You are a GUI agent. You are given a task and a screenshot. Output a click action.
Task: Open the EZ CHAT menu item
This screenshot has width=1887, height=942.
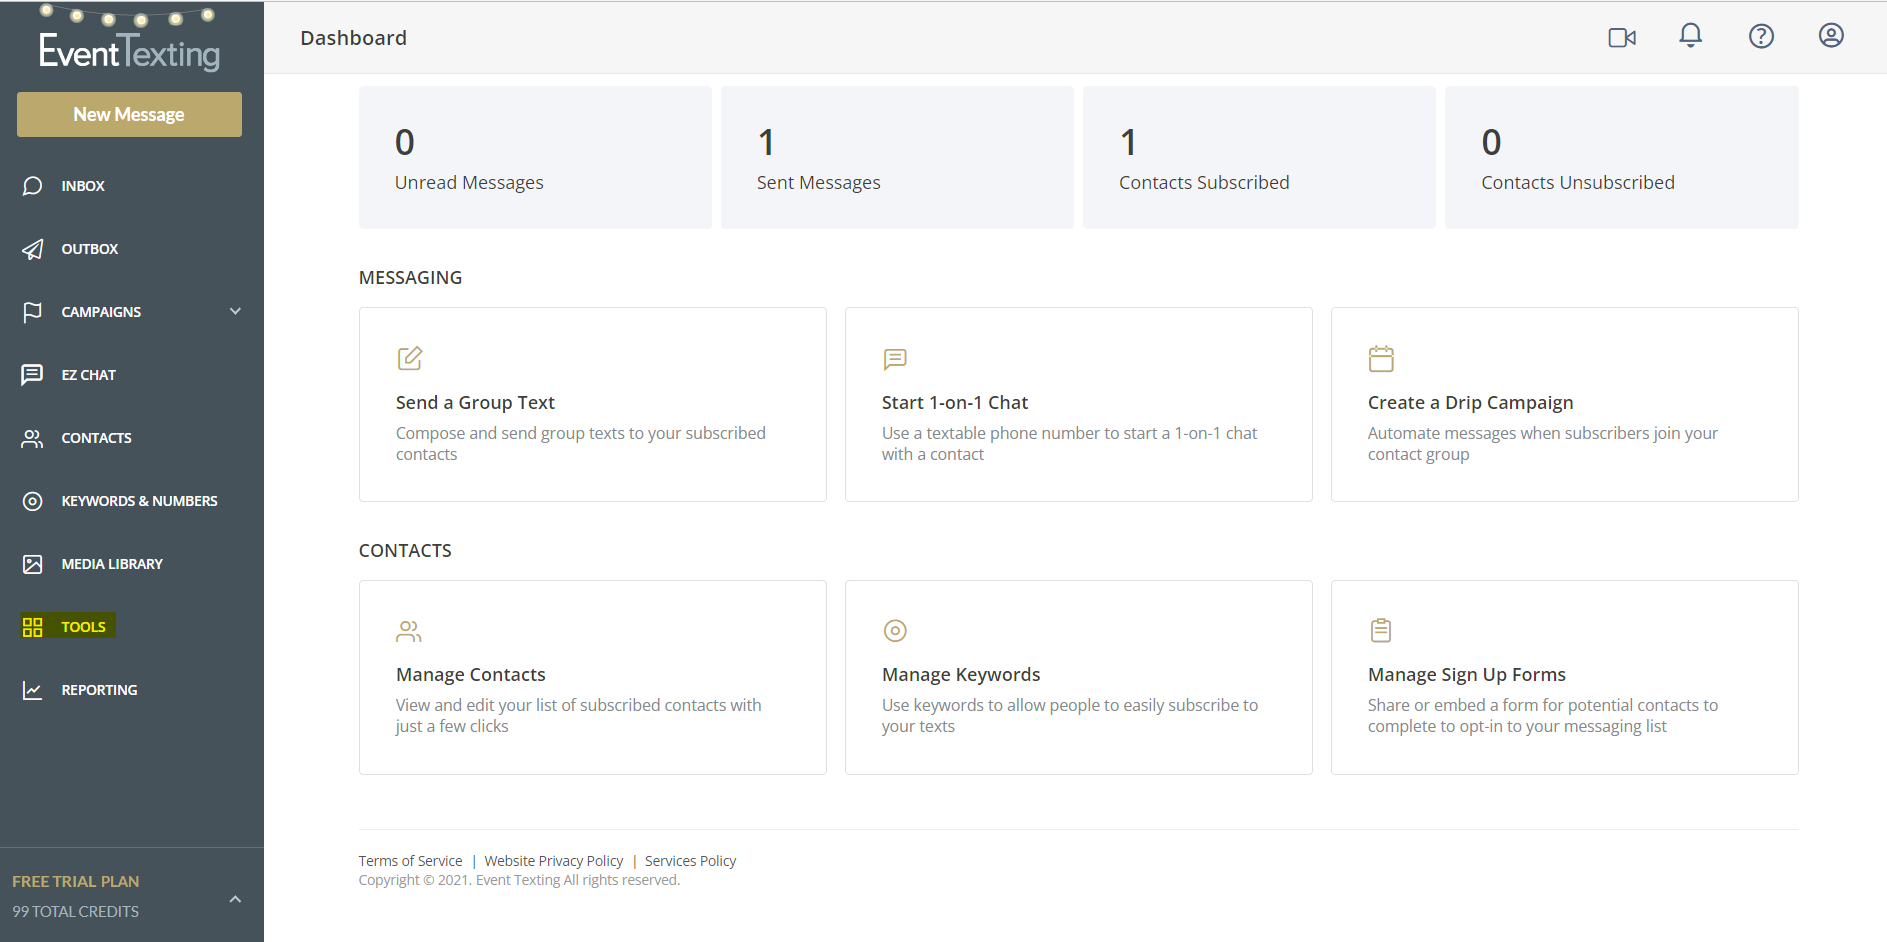(89, 375)
